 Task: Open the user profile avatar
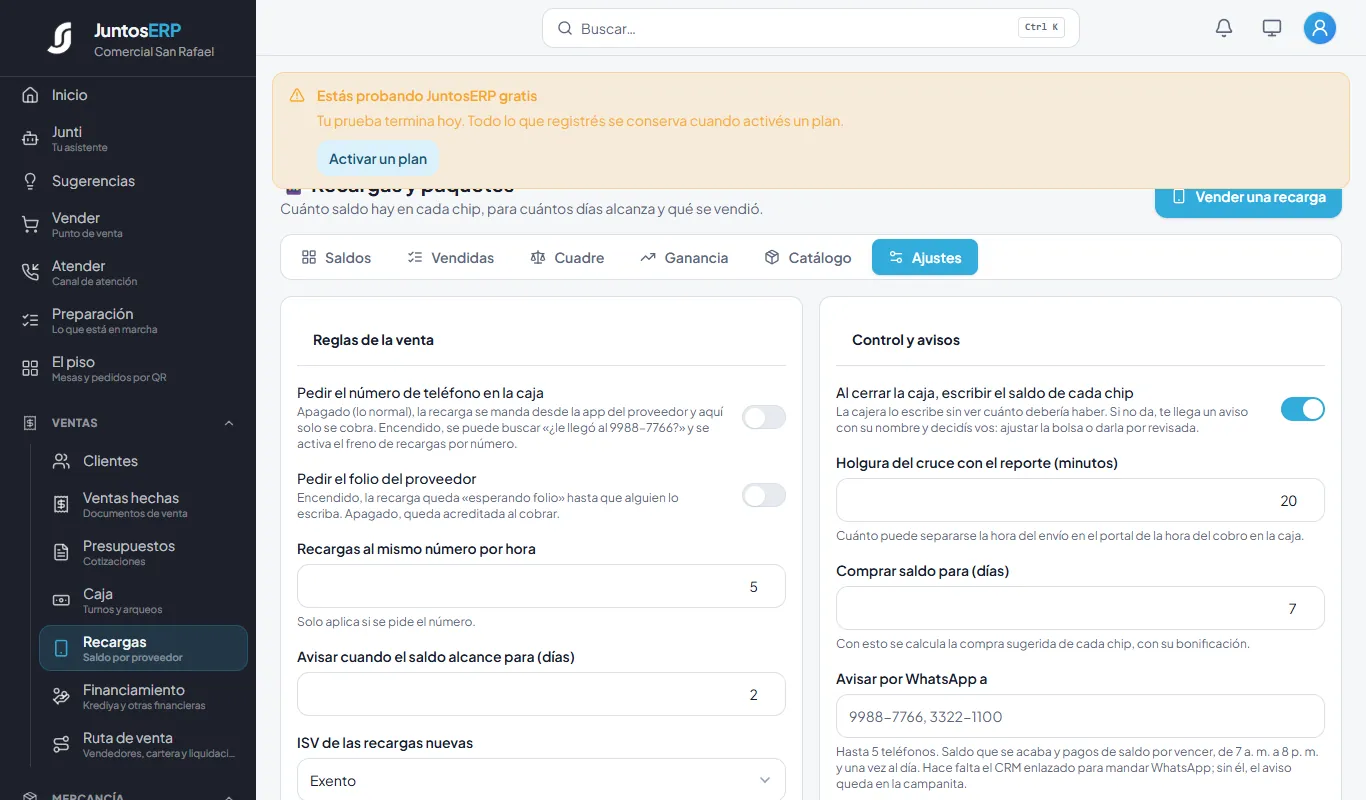tap(1320, 28)
